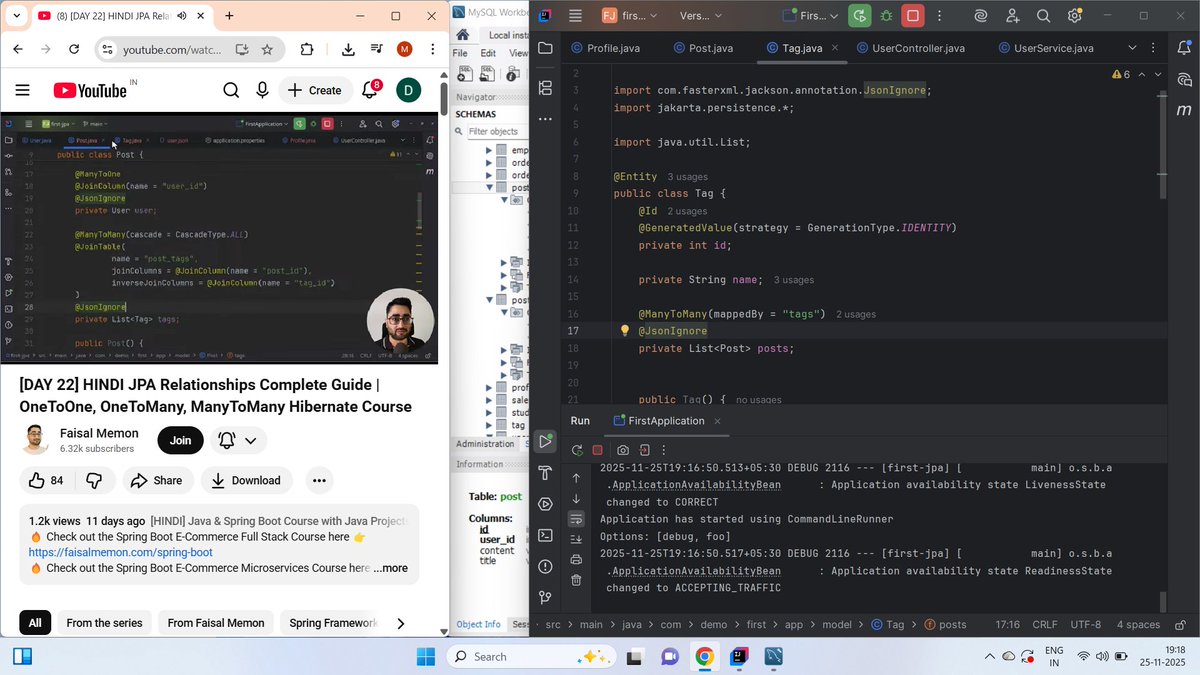Open the FirstApplication run configuration dropdown
1200x675 pixels.
click(811, 16)
